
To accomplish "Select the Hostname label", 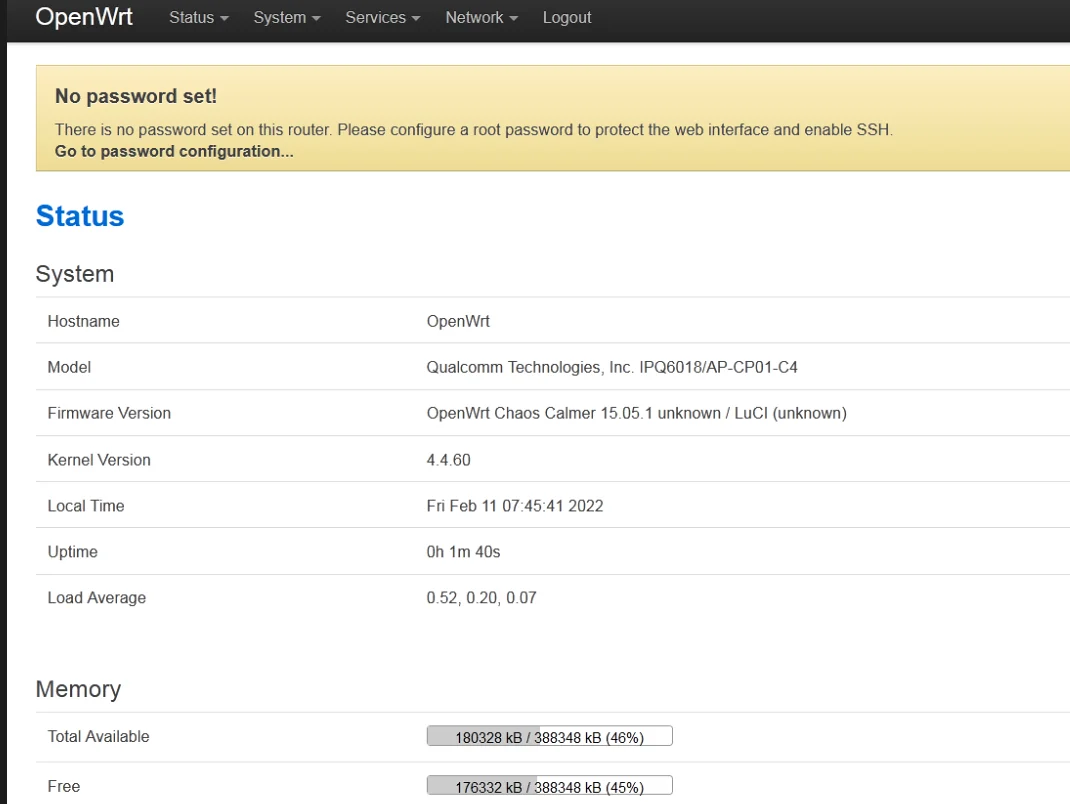I will (x=83, y=321).
